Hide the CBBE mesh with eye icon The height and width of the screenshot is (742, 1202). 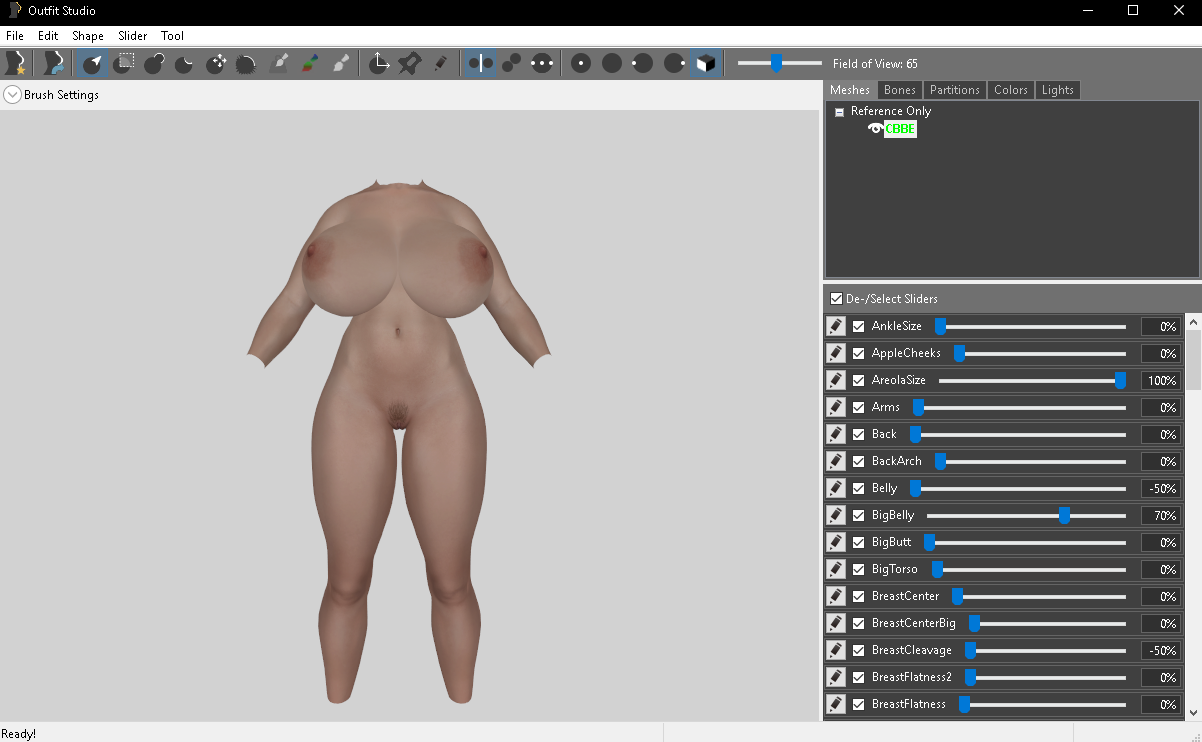(x=876, y=129)
